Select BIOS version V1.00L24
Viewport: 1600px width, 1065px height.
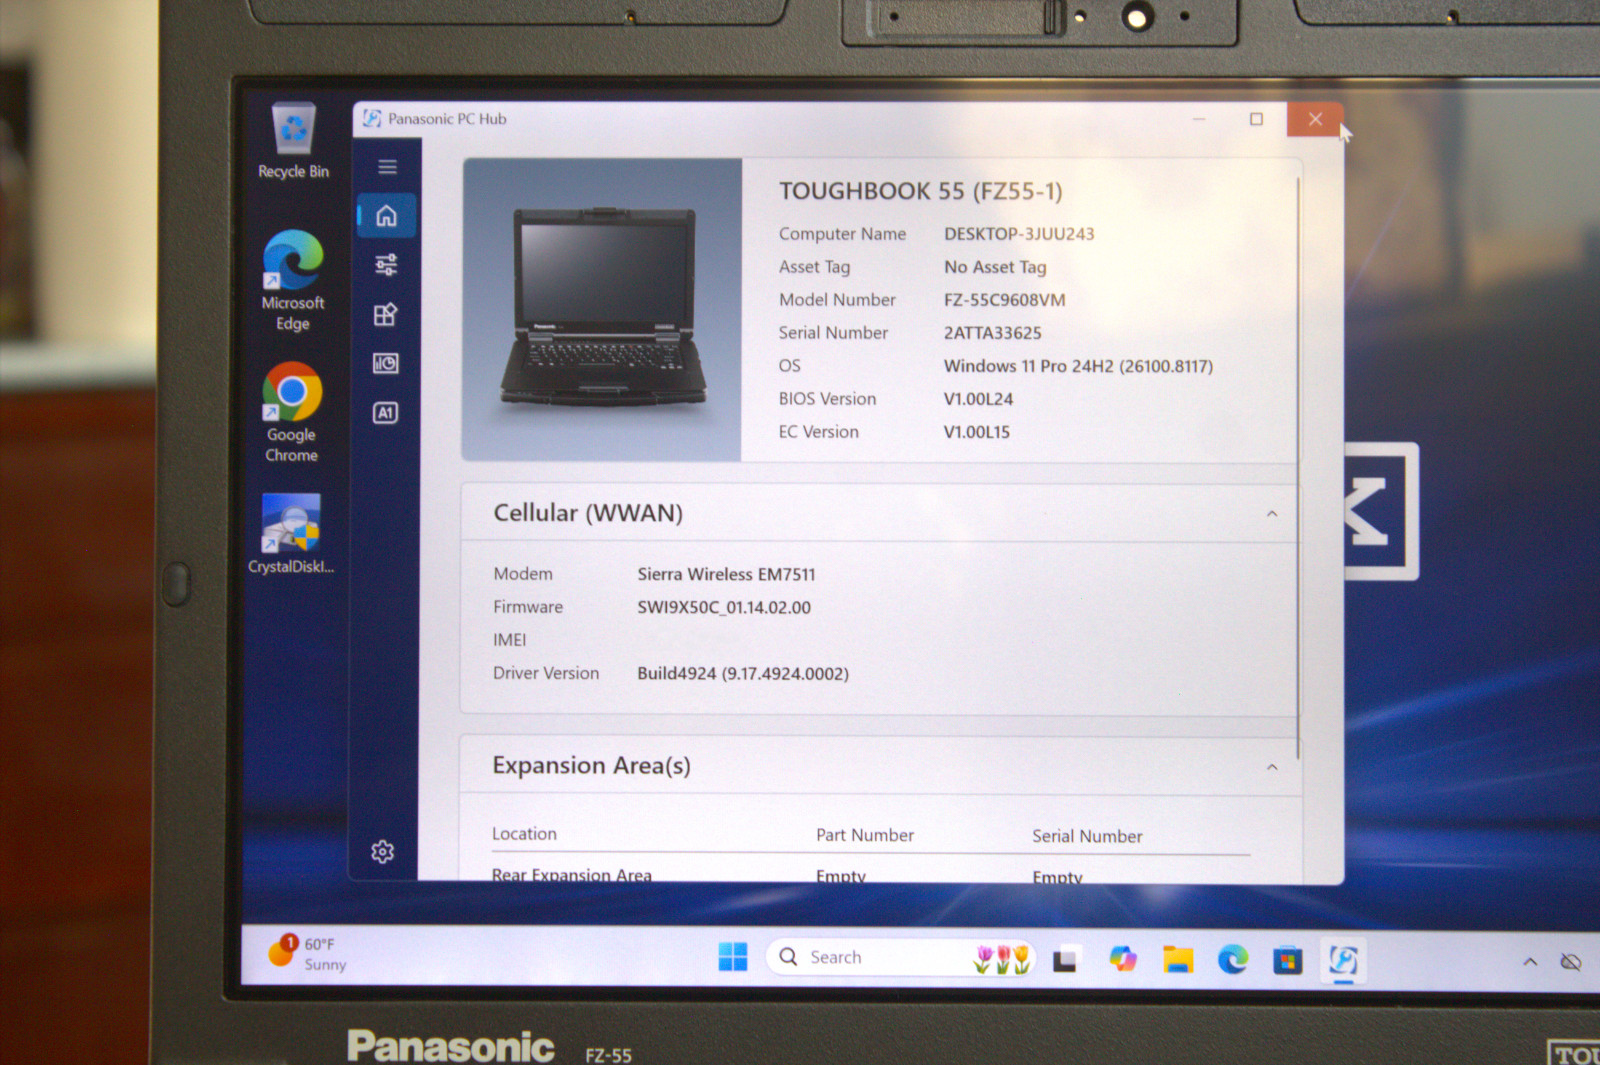click(x=978, y=399)
